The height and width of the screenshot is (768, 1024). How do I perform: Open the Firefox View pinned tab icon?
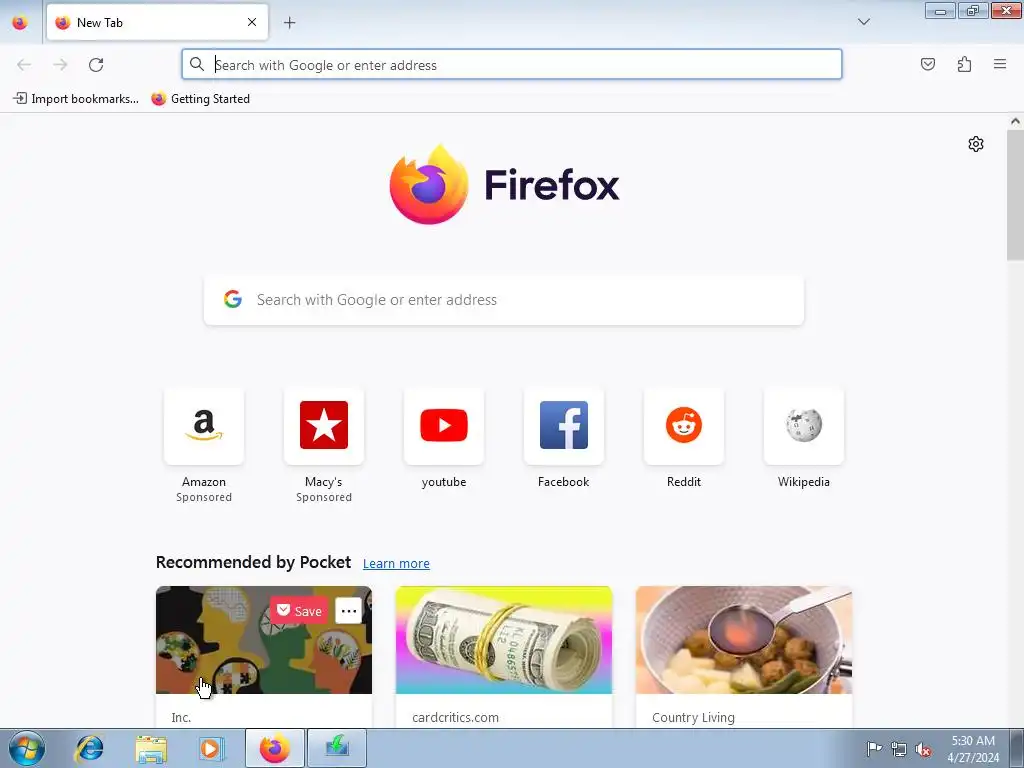20,23
